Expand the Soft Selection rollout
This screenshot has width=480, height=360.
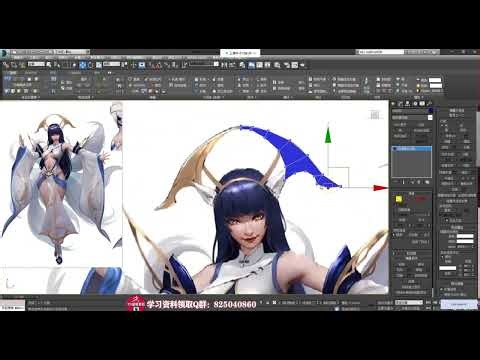pyautogui.click(x=412, y=253)
